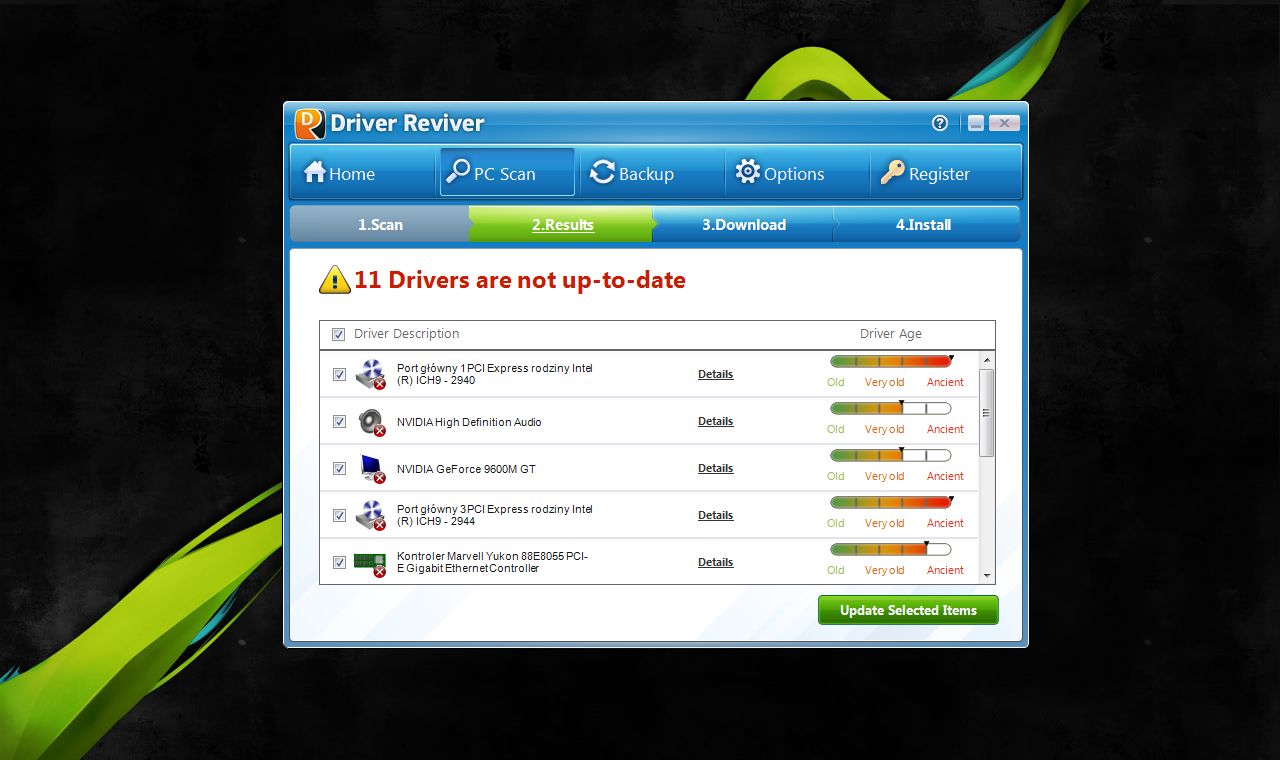Select the 1.Scan step
This screenshot has height=760, width=1280.
coord(380,225)
